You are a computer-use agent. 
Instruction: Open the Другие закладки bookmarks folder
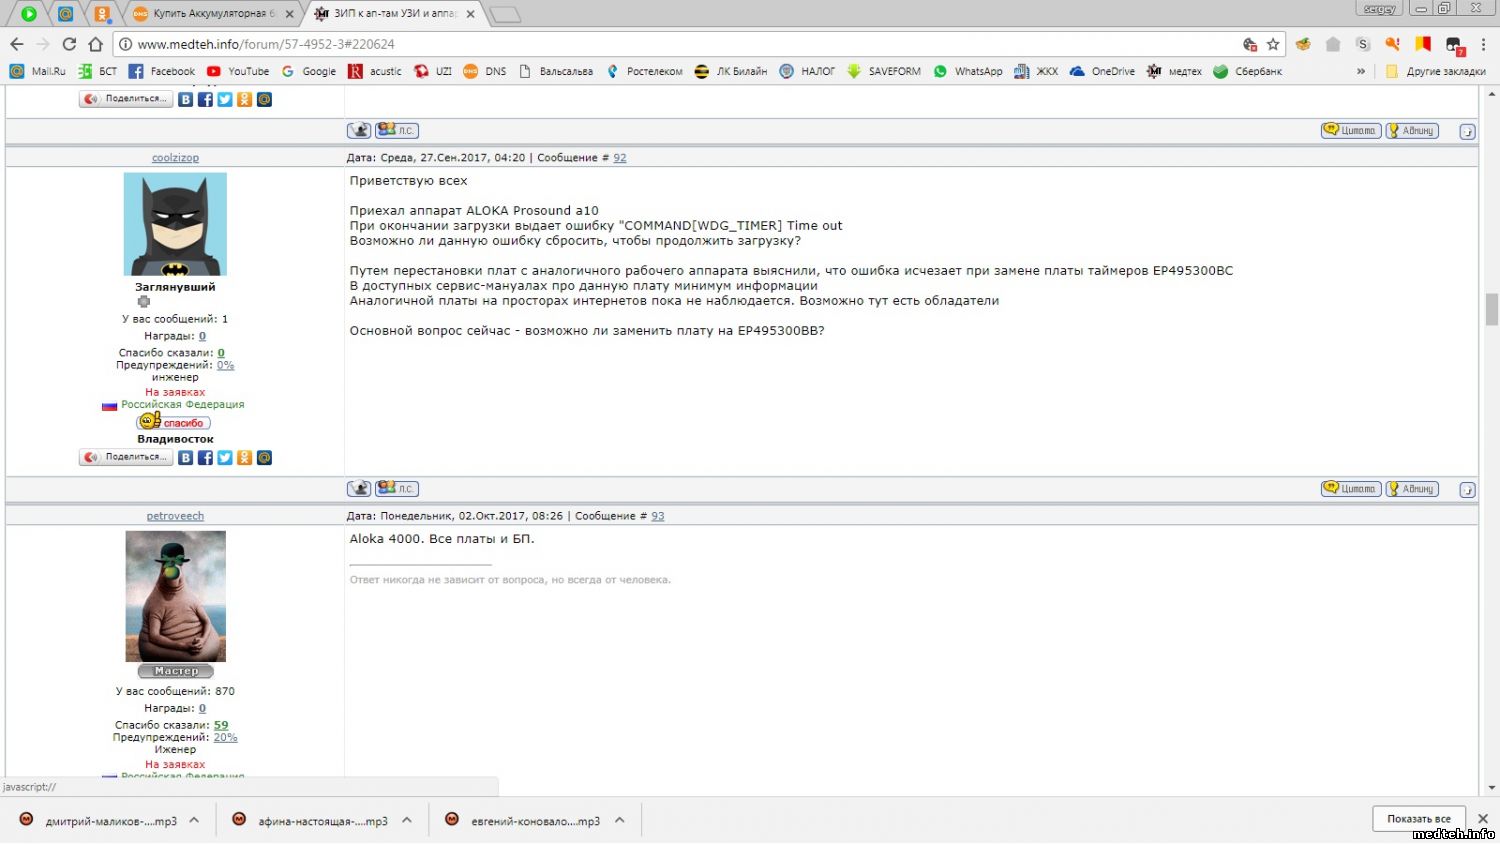[x=1435, y=71]
